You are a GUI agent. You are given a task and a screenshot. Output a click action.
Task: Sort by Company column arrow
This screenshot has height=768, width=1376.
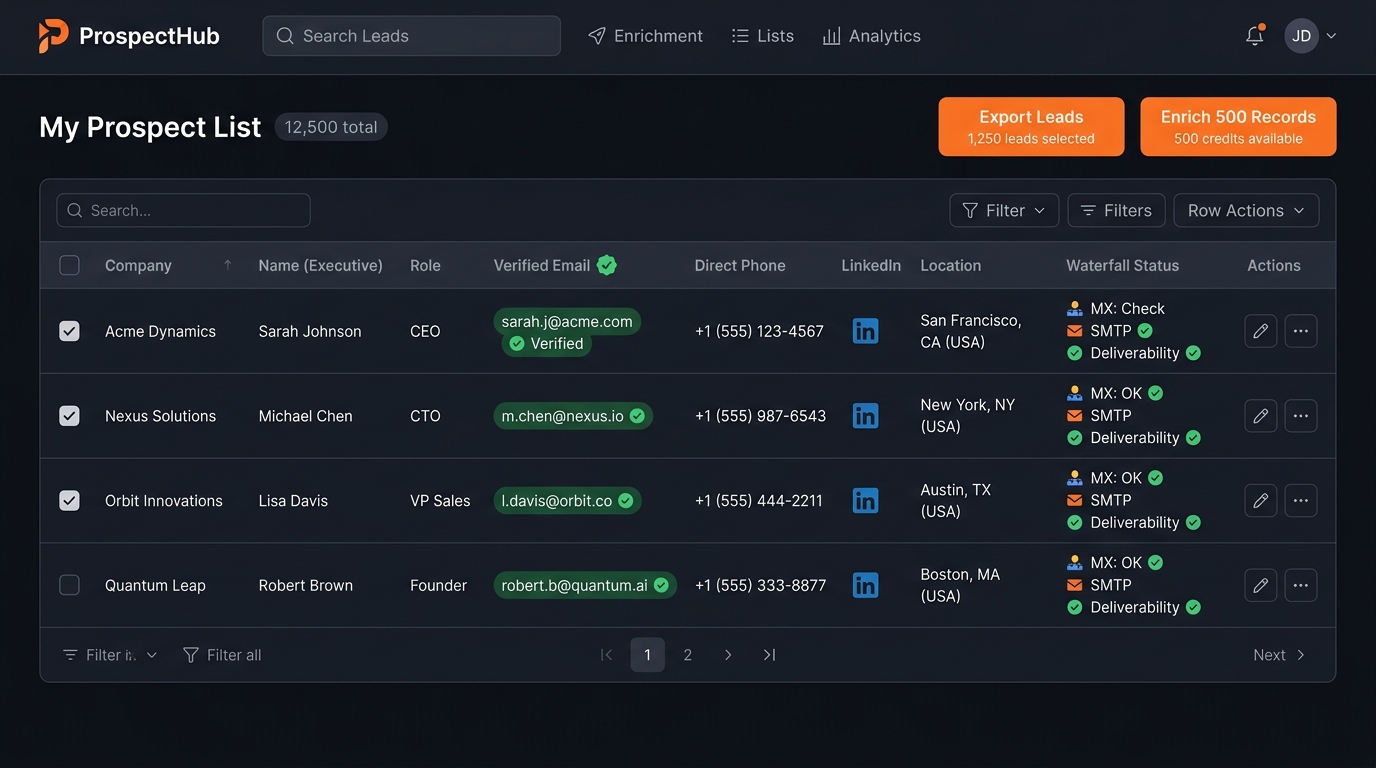point(228,265)
